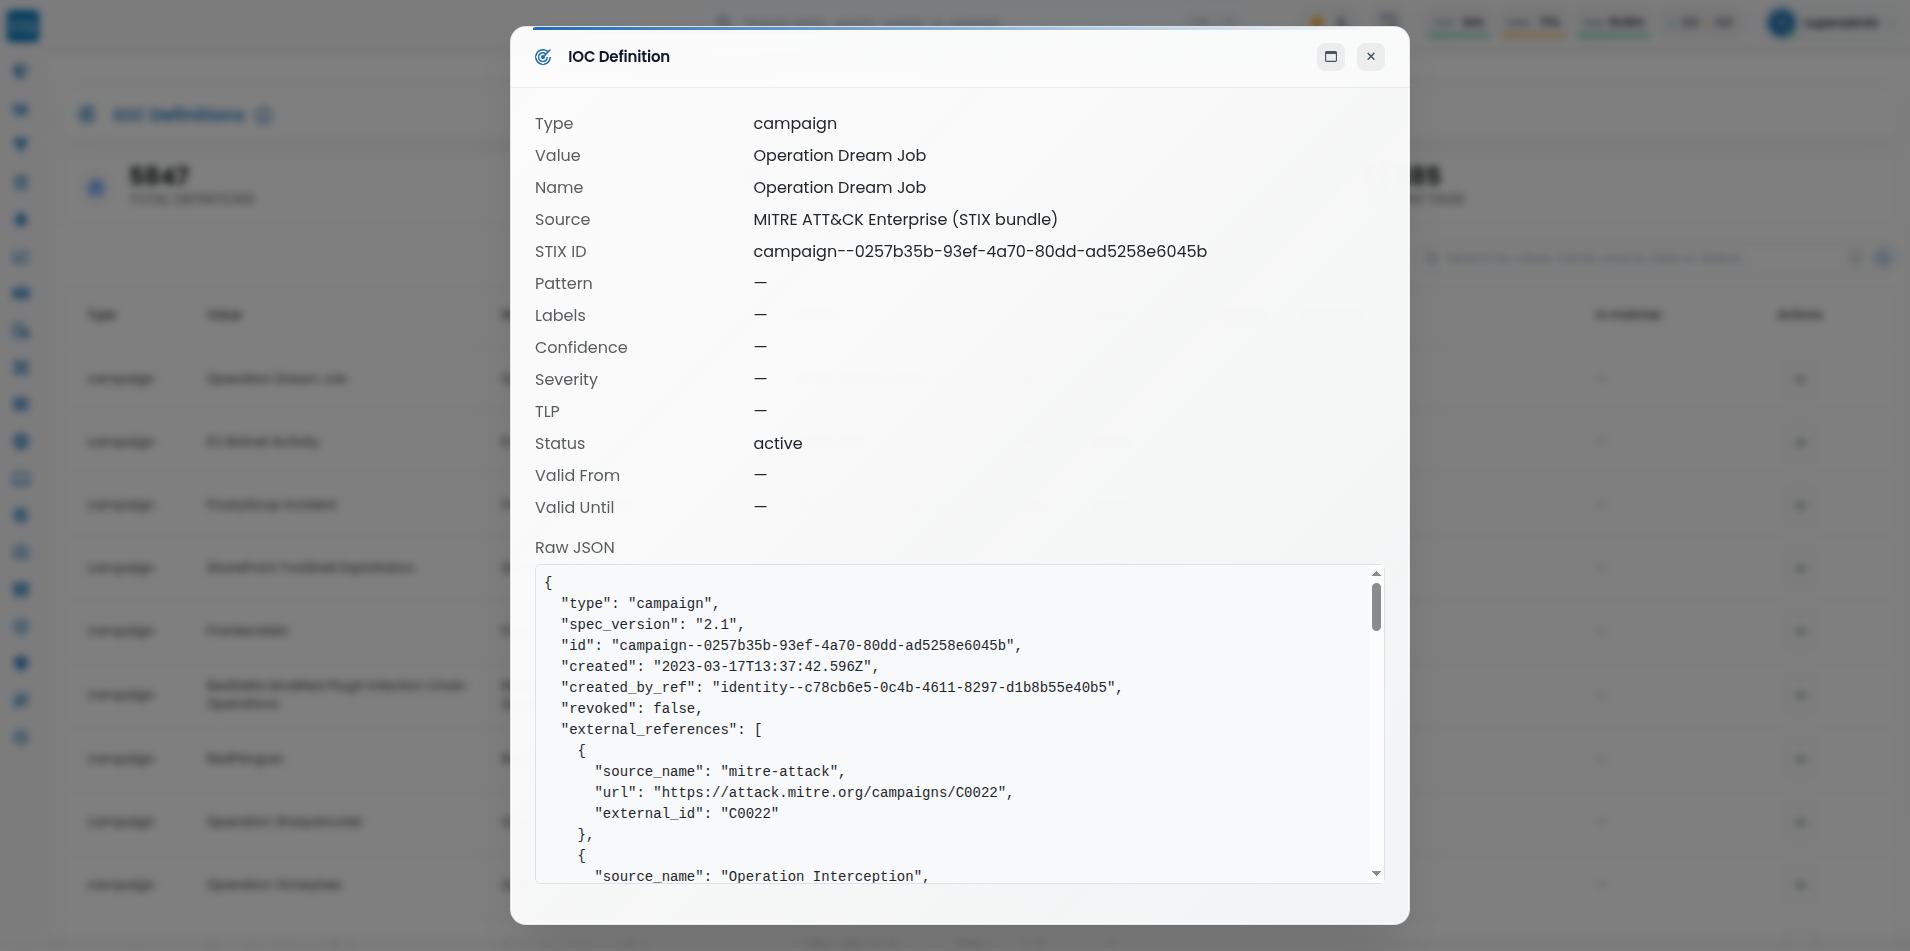Viewport: 1910px width, 951px height.
Task: Select the source 'MITRE ATT&CK Enterprise (STIX bundle)'
Action: [905, 220]
